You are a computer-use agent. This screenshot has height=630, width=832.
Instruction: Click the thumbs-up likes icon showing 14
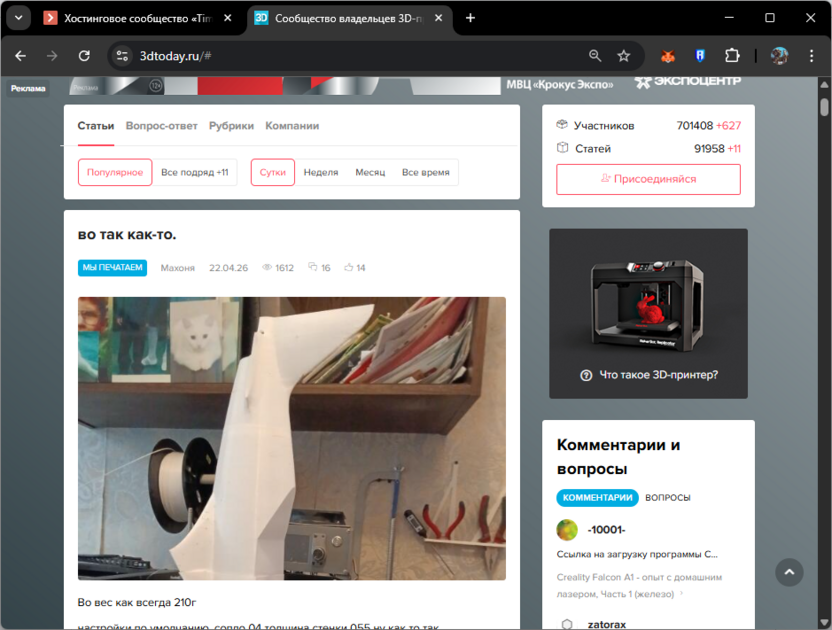(349, 267)
